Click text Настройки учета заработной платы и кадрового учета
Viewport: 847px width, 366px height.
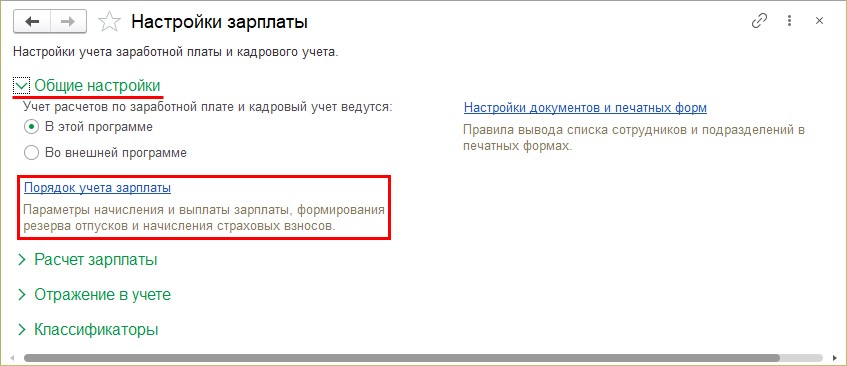[x=176, y=52]
